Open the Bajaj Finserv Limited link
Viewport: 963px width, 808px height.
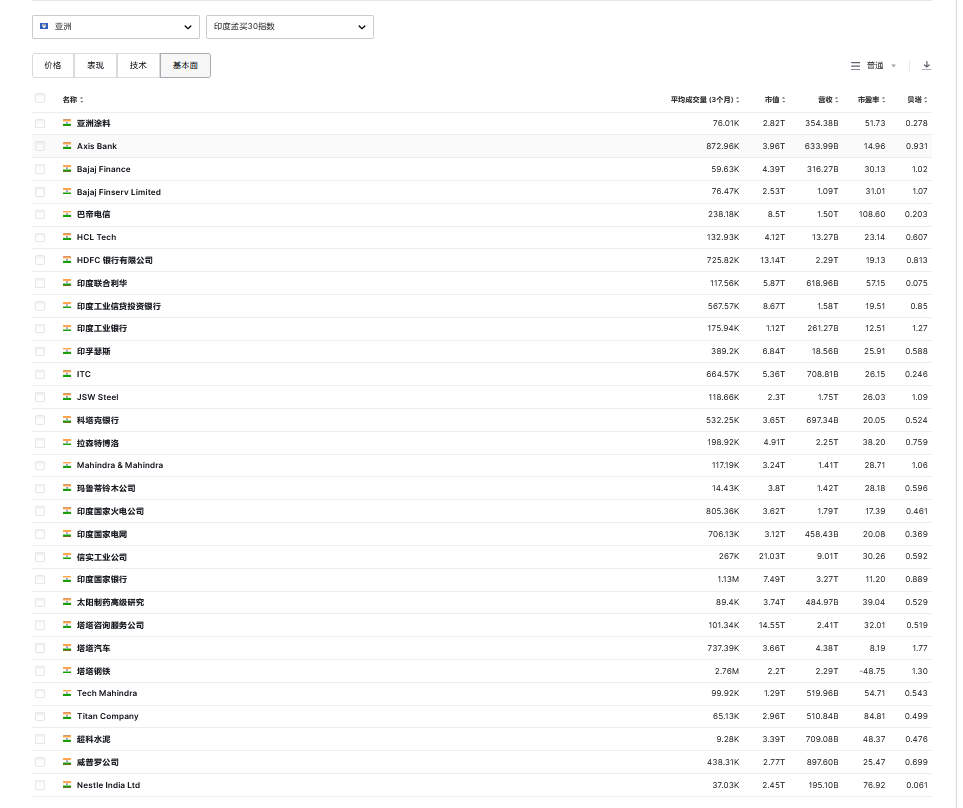119,192
